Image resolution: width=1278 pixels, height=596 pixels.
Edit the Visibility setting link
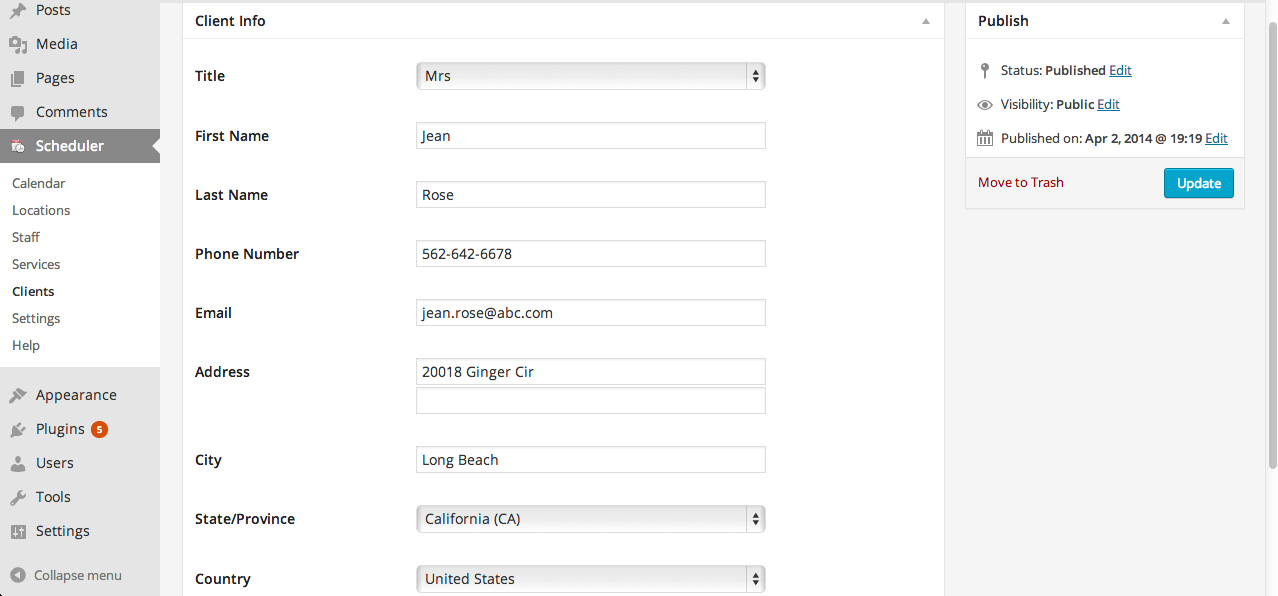[x=1108, y=104]
